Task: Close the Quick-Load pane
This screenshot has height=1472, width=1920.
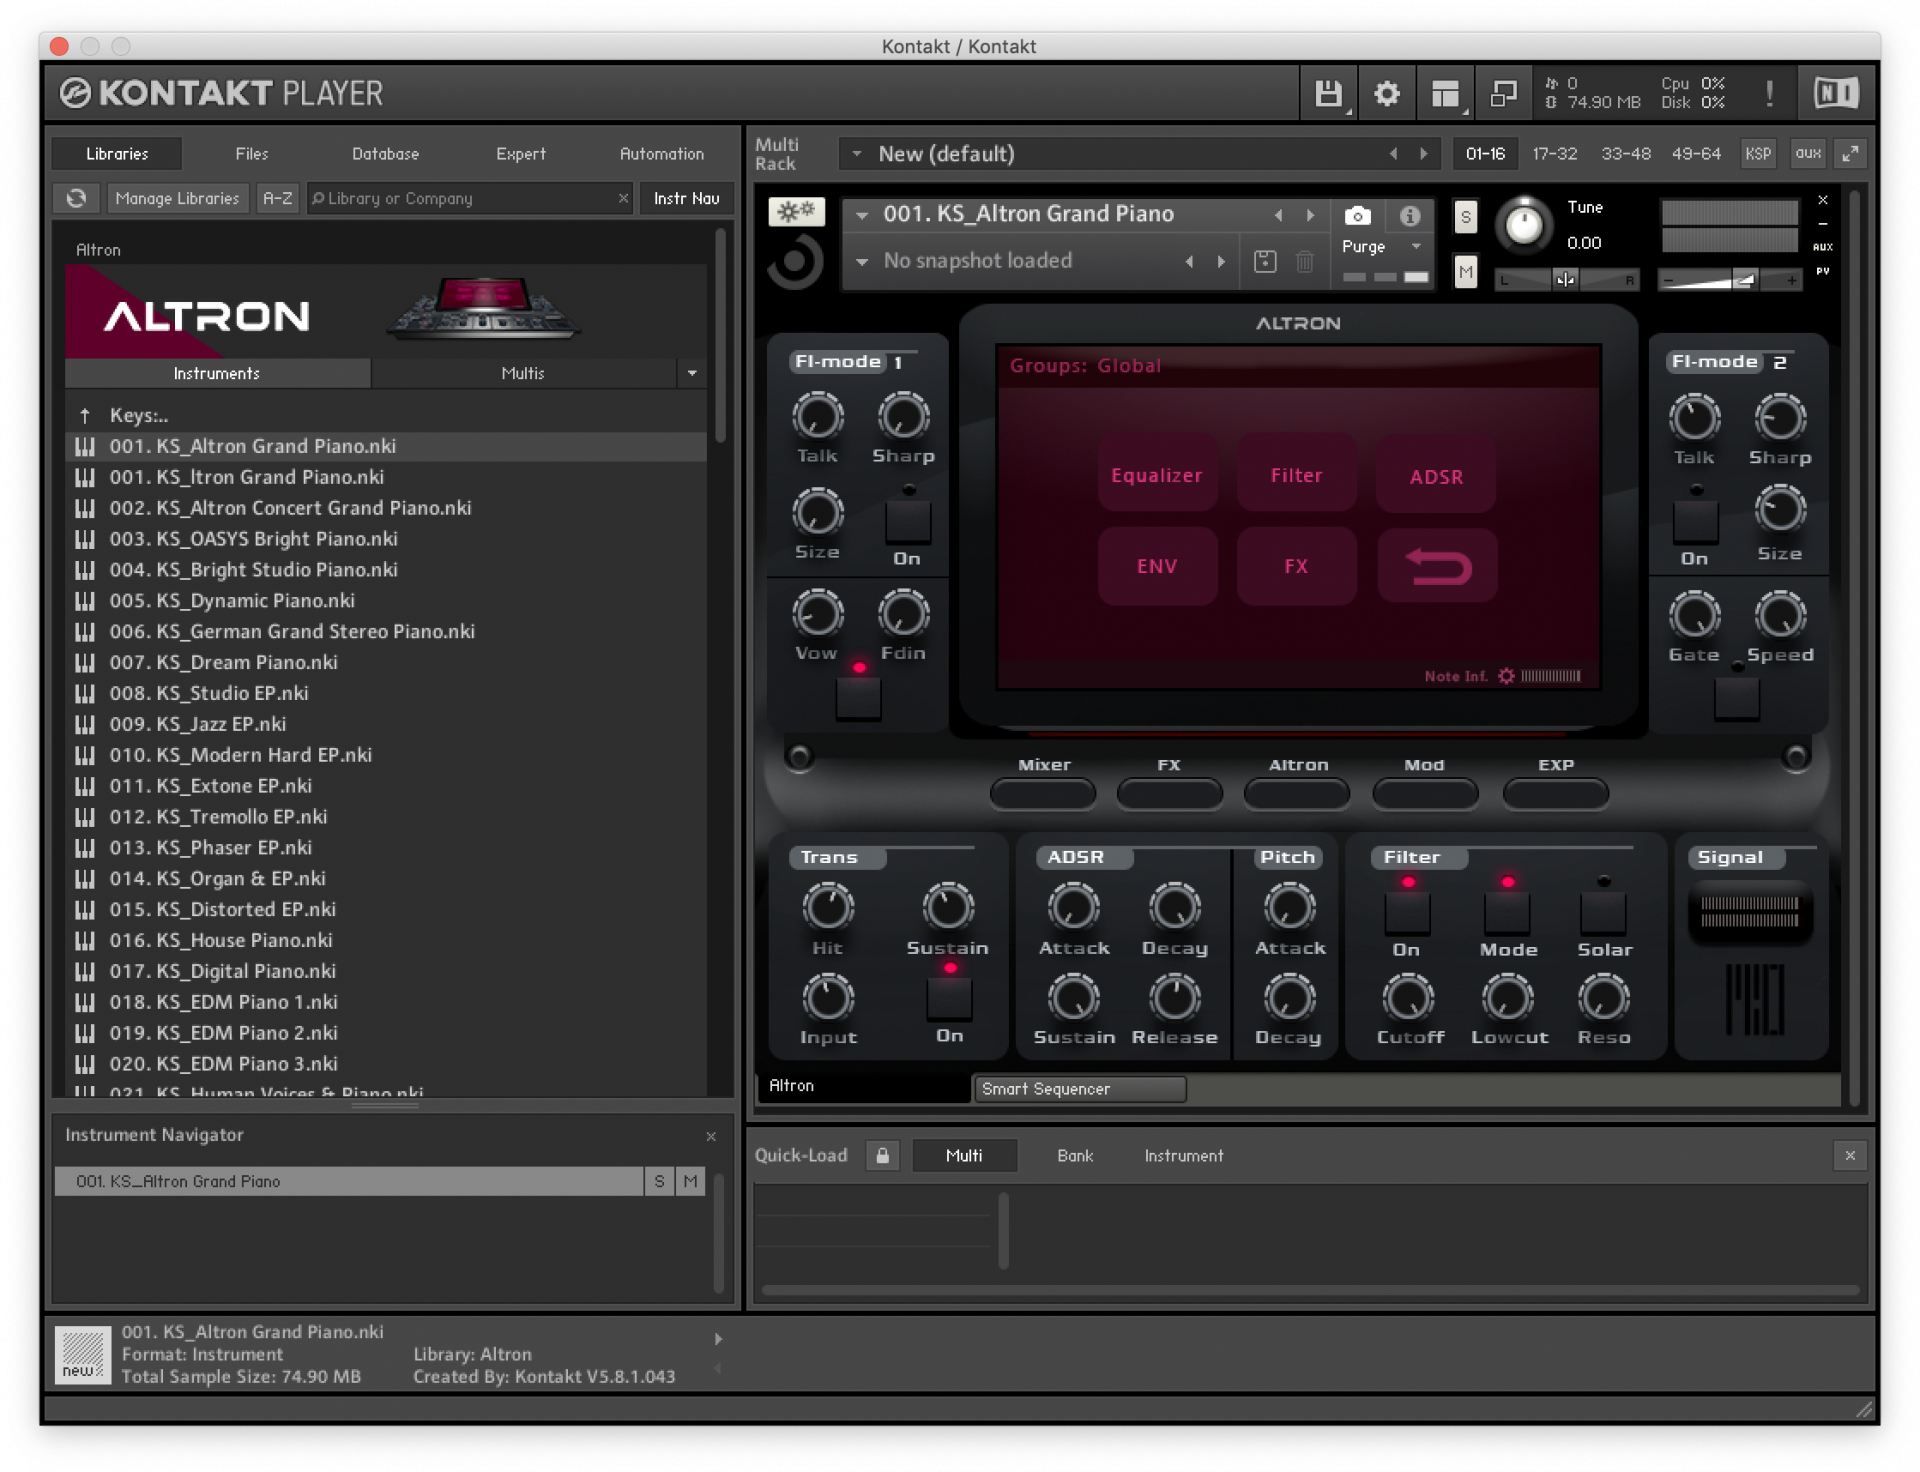Action: 1850,1156
